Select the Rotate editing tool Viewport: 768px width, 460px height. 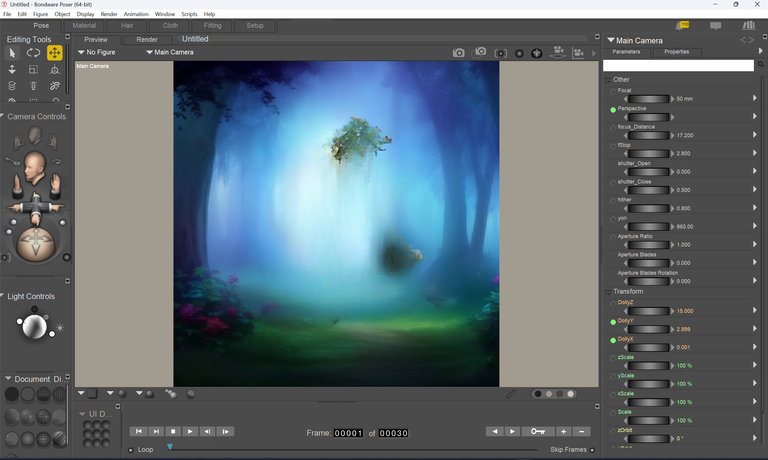(x=33, y=52)
